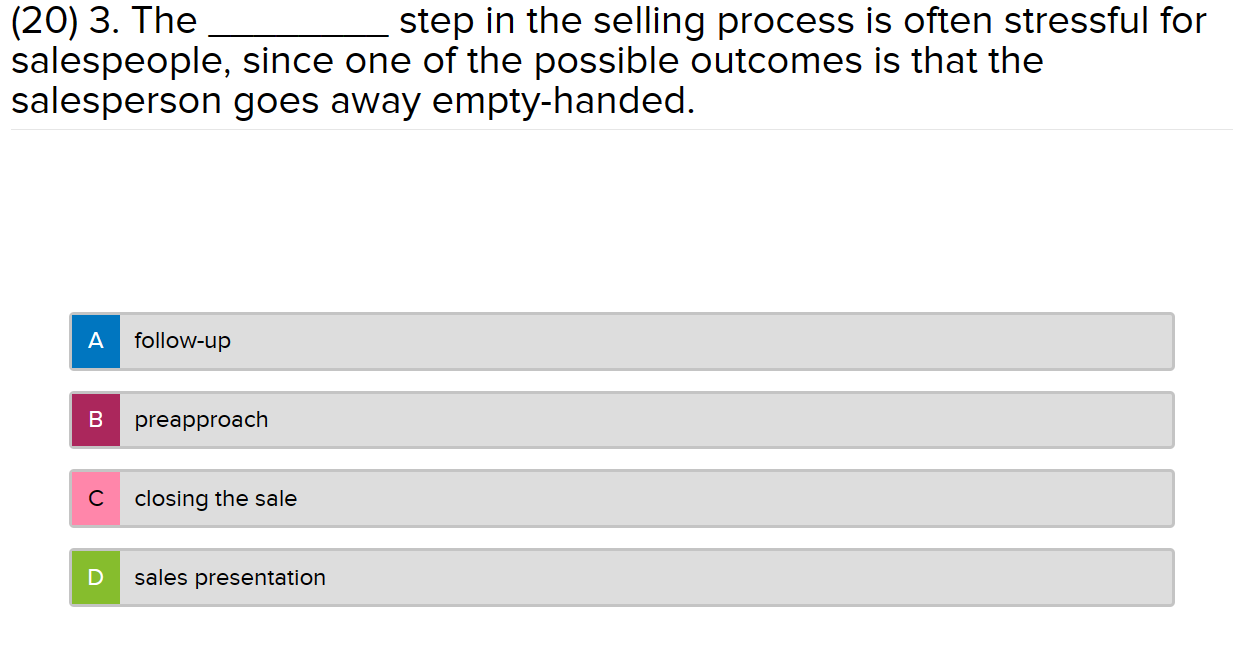Click the blue letter A badge
The image size is (1236, 668).
click(95, 341)
